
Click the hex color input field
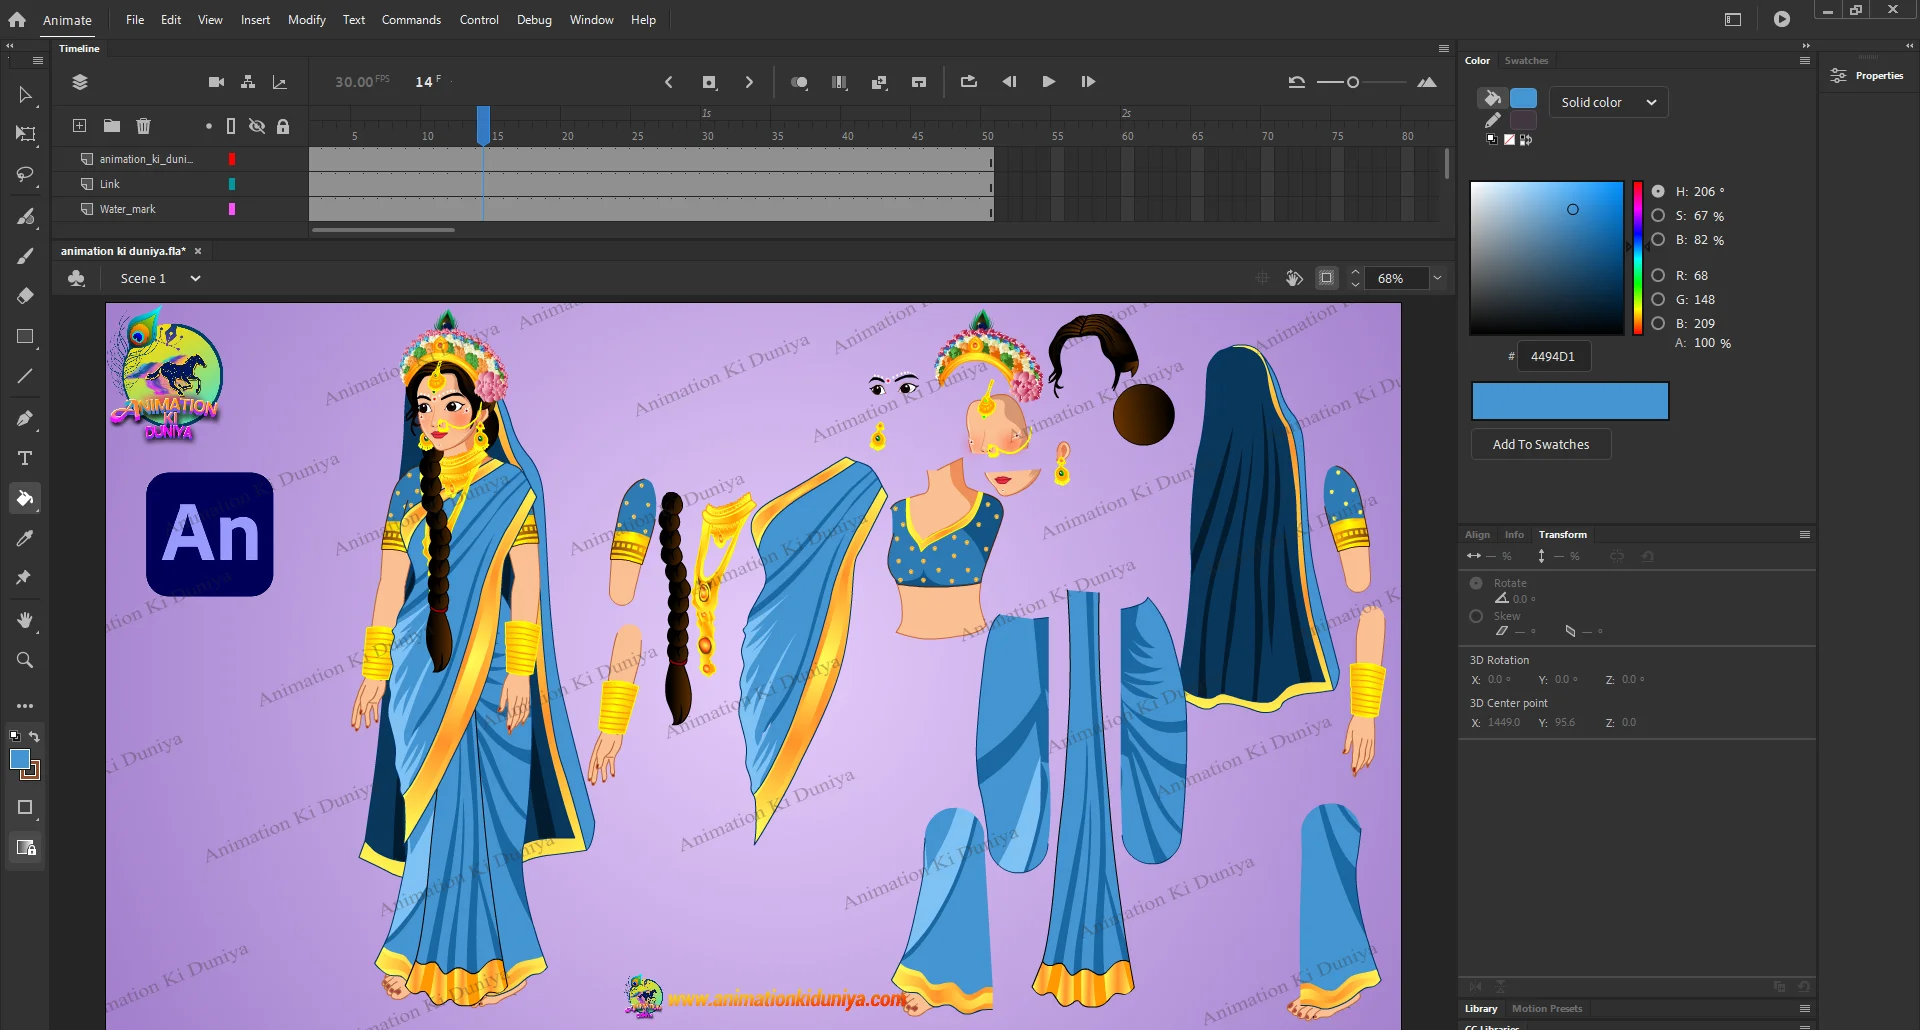click(x=1553, y=356)
